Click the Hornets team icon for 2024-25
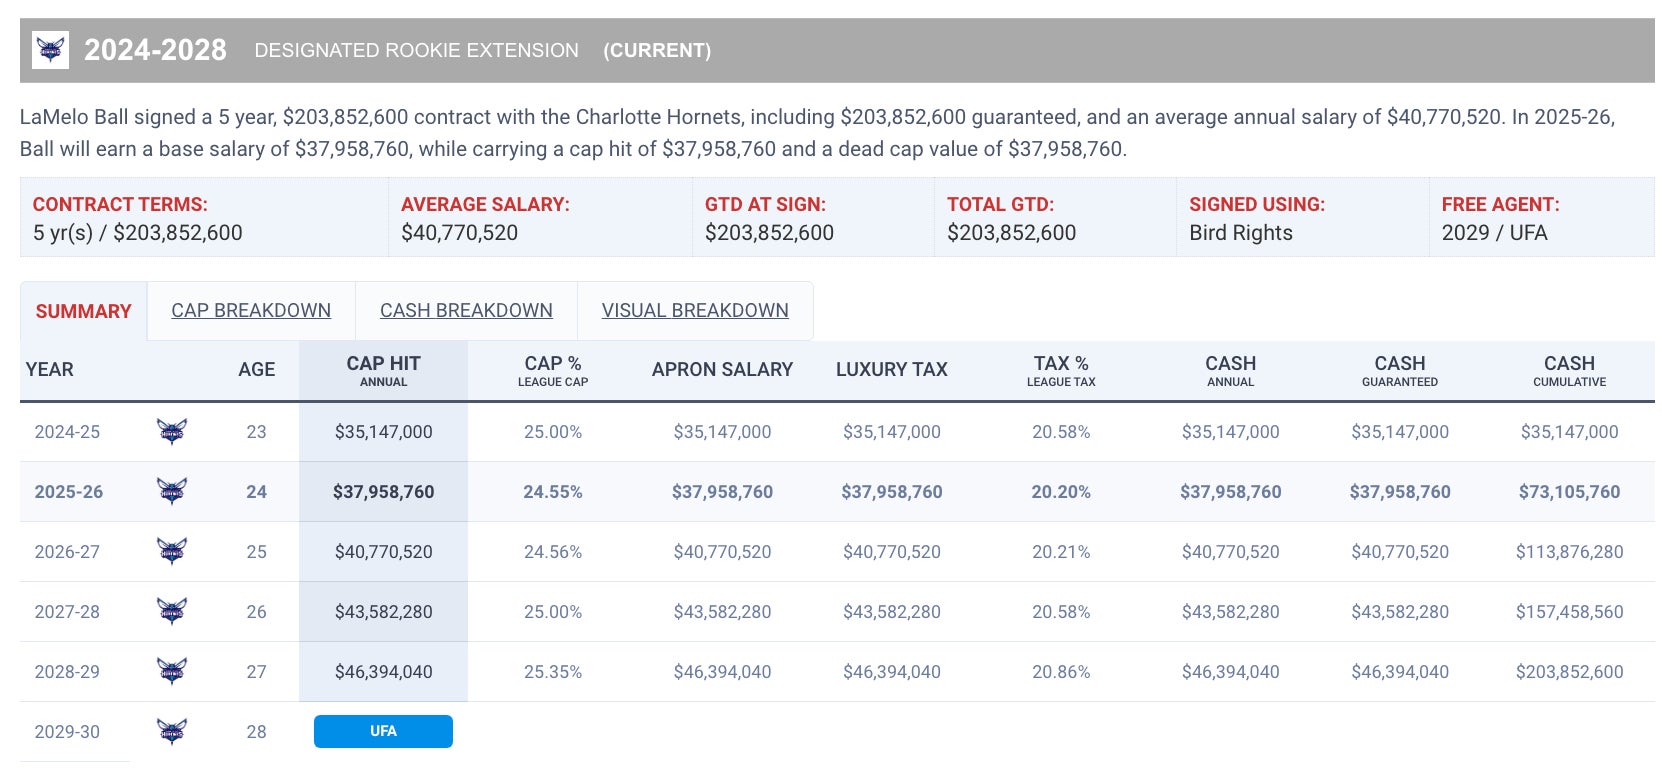This screenshot has height=772, width=1662. [x=172, y=432]
